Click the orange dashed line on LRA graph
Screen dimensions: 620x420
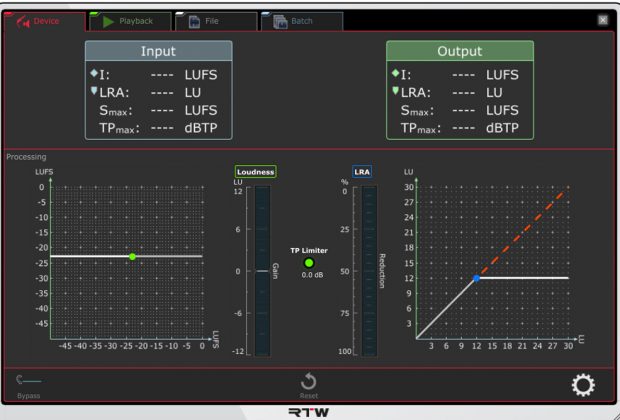click(522, 234)
